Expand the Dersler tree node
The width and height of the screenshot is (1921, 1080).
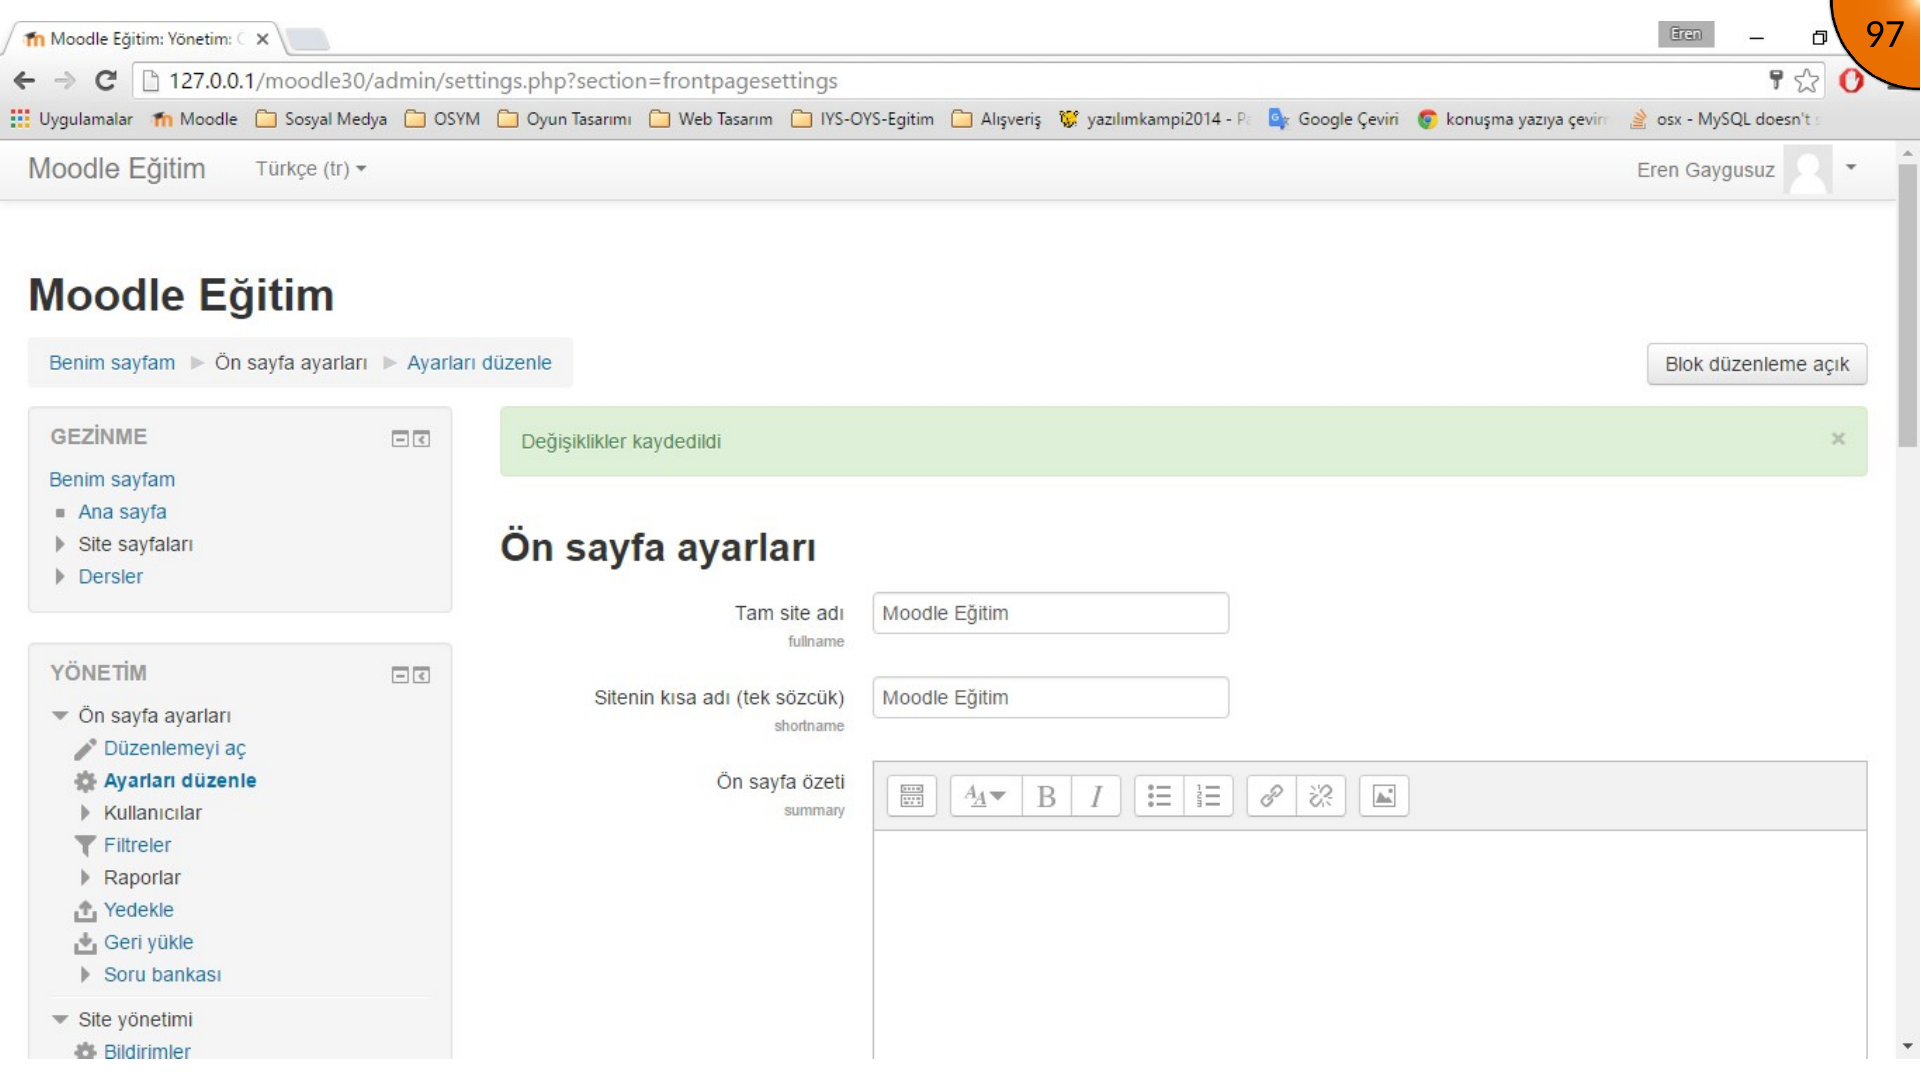click(x=60, y=577)
